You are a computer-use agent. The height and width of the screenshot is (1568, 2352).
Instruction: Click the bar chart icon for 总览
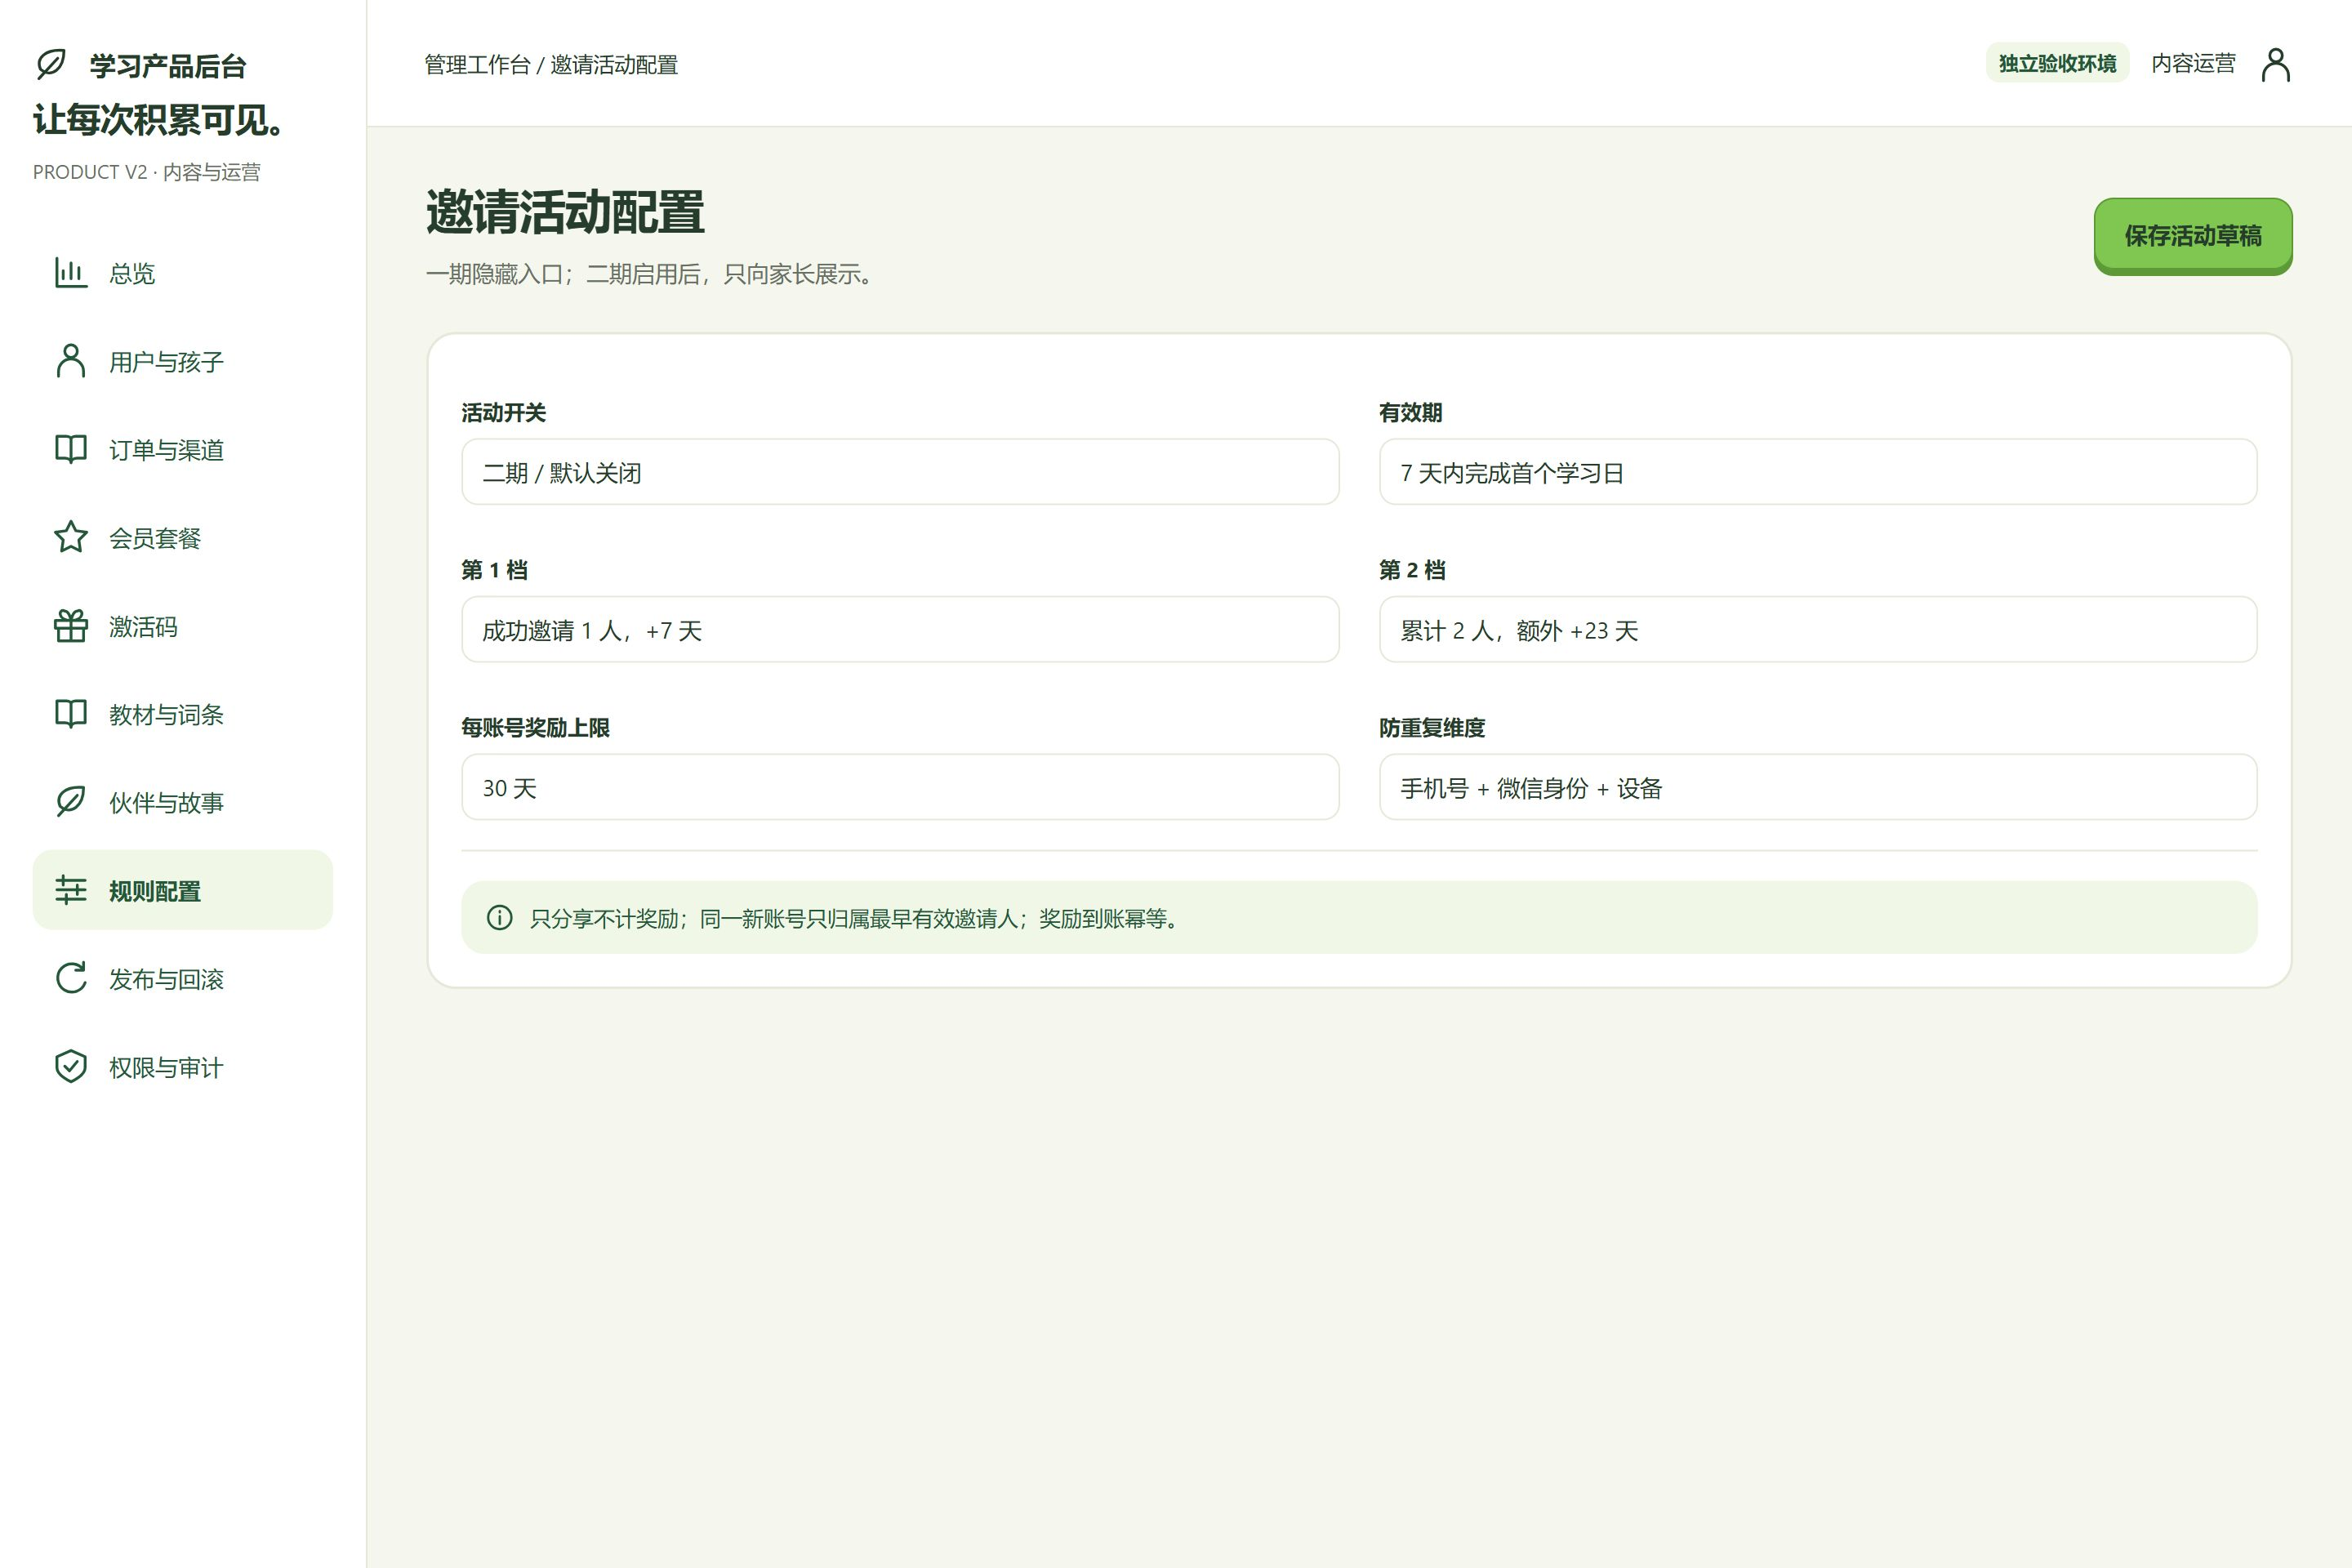pos(71,273)
